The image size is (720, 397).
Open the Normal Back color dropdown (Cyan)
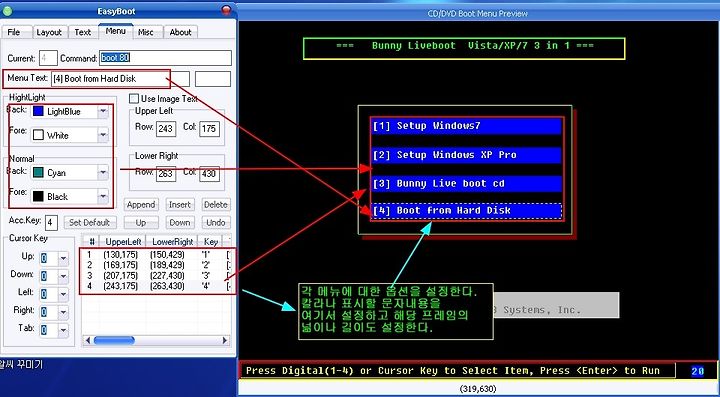click(103, 173)
